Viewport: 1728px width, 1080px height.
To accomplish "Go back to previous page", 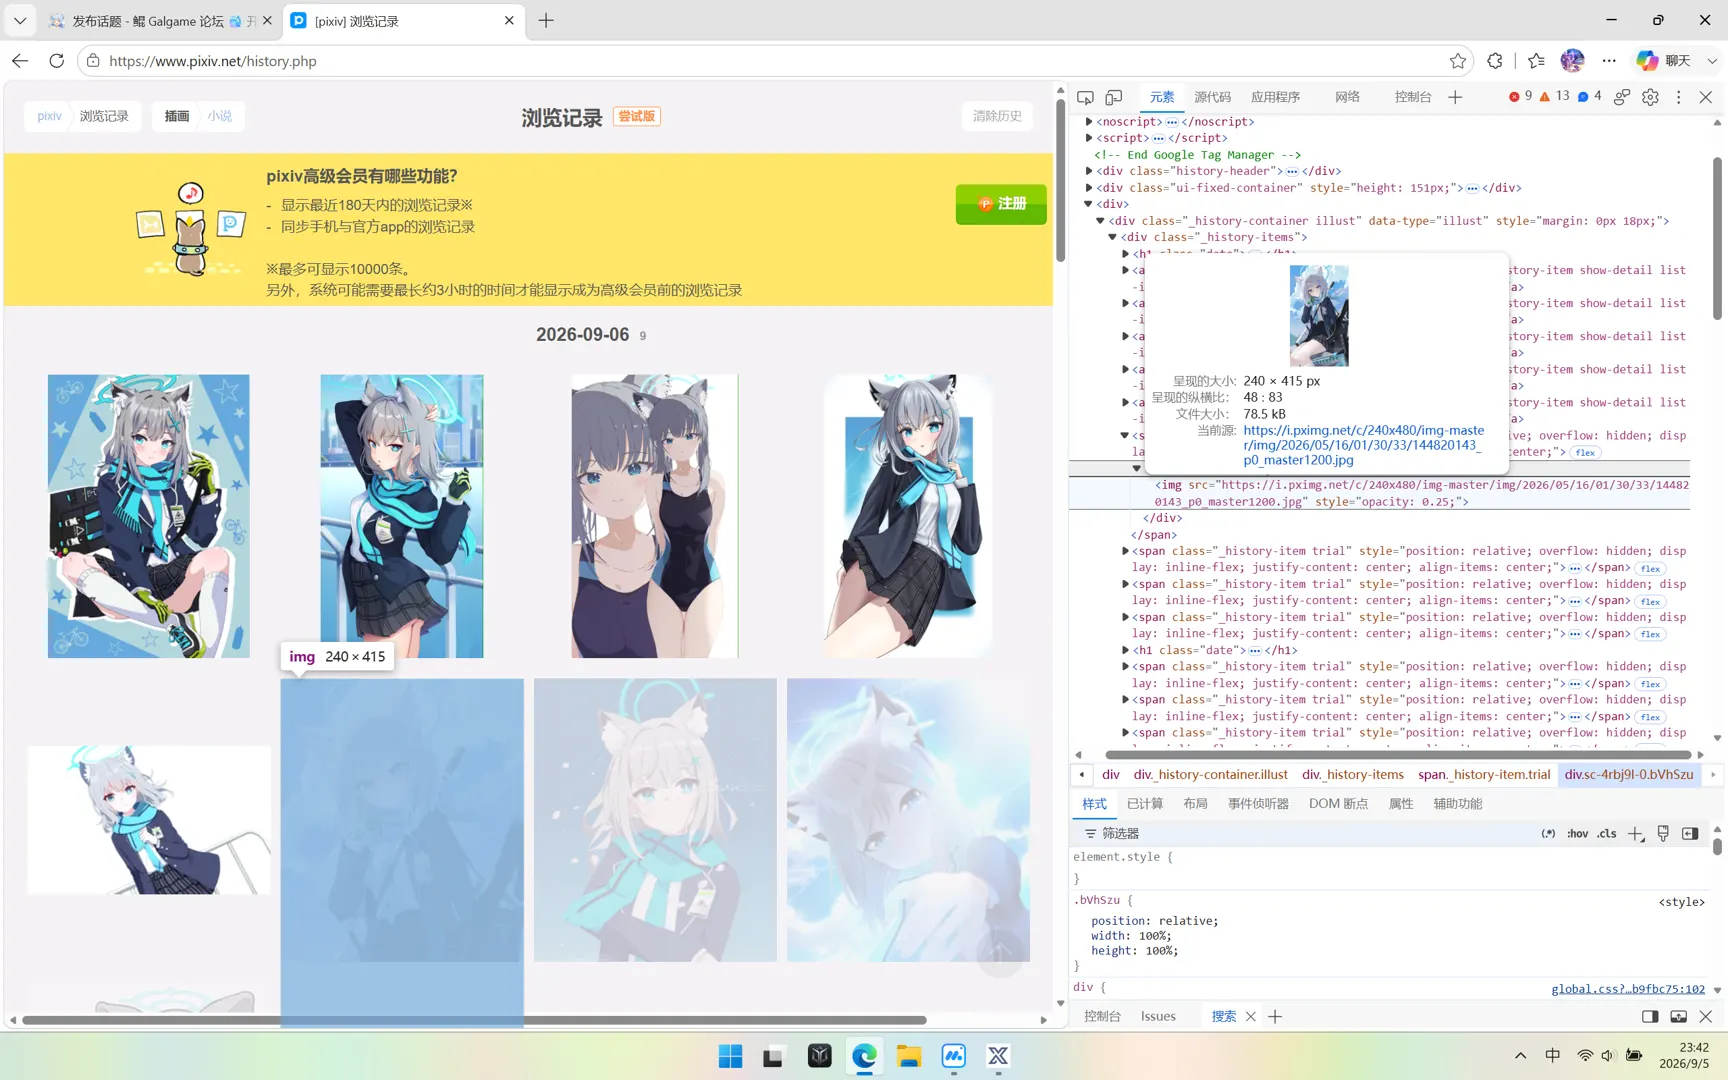I will coord(20,61).
